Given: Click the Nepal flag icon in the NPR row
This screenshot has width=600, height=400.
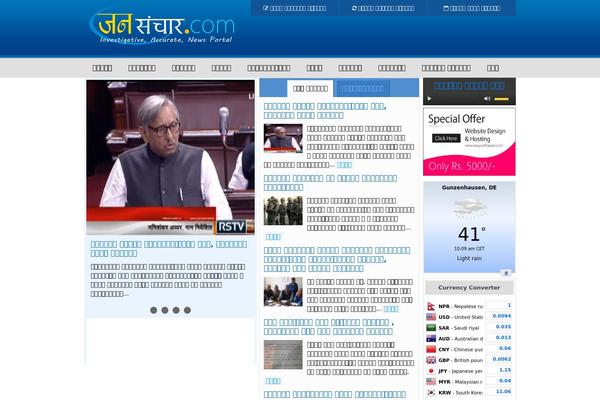Looking at the screenshot, I should pyautogui.click(x=431, y=306).
